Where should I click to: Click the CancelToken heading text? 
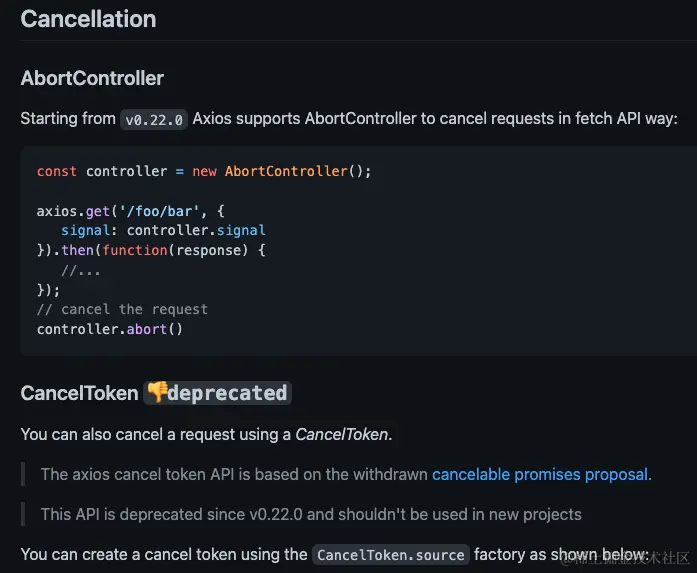tap(80, 393)
